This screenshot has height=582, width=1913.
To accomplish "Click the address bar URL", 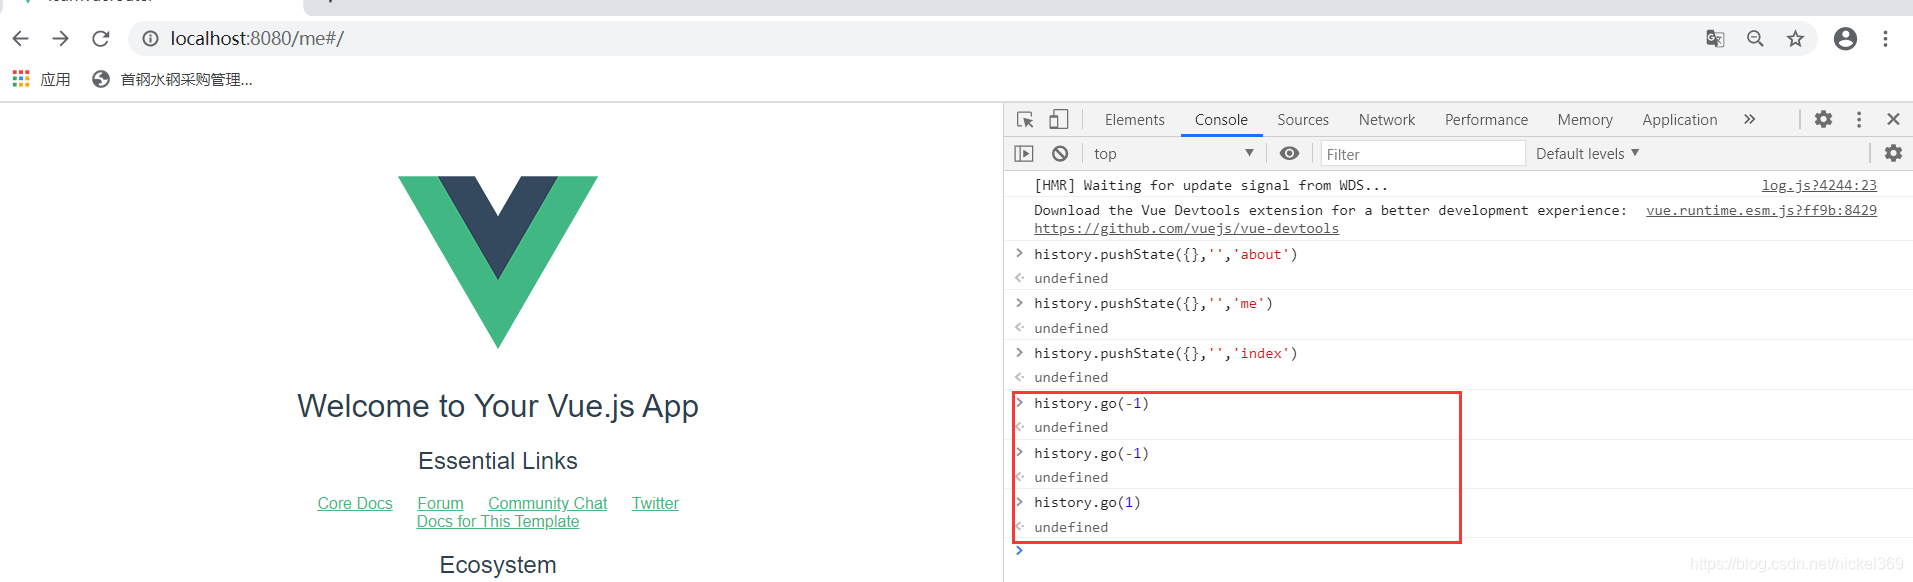I will pyautogui.click(x=257, y=38).
